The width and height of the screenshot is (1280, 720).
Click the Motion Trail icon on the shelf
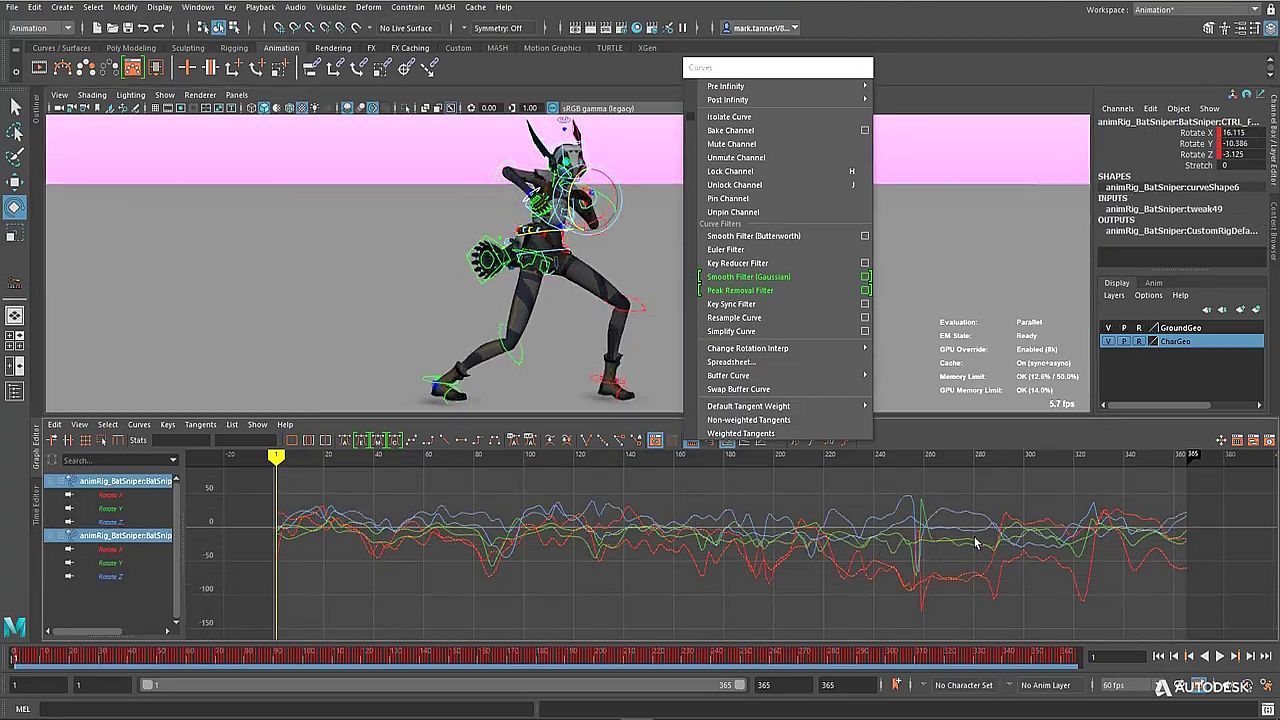tap(63, 68)
